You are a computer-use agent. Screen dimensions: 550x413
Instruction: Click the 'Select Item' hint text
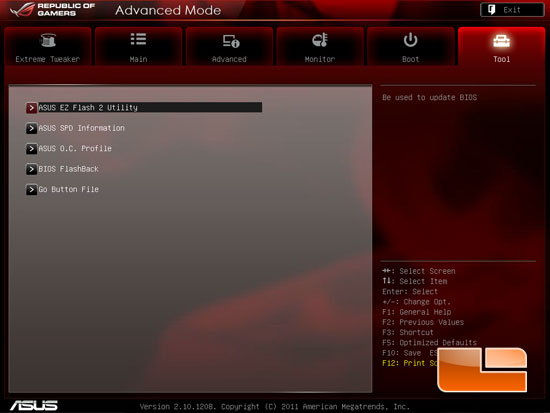pos(423,281)
